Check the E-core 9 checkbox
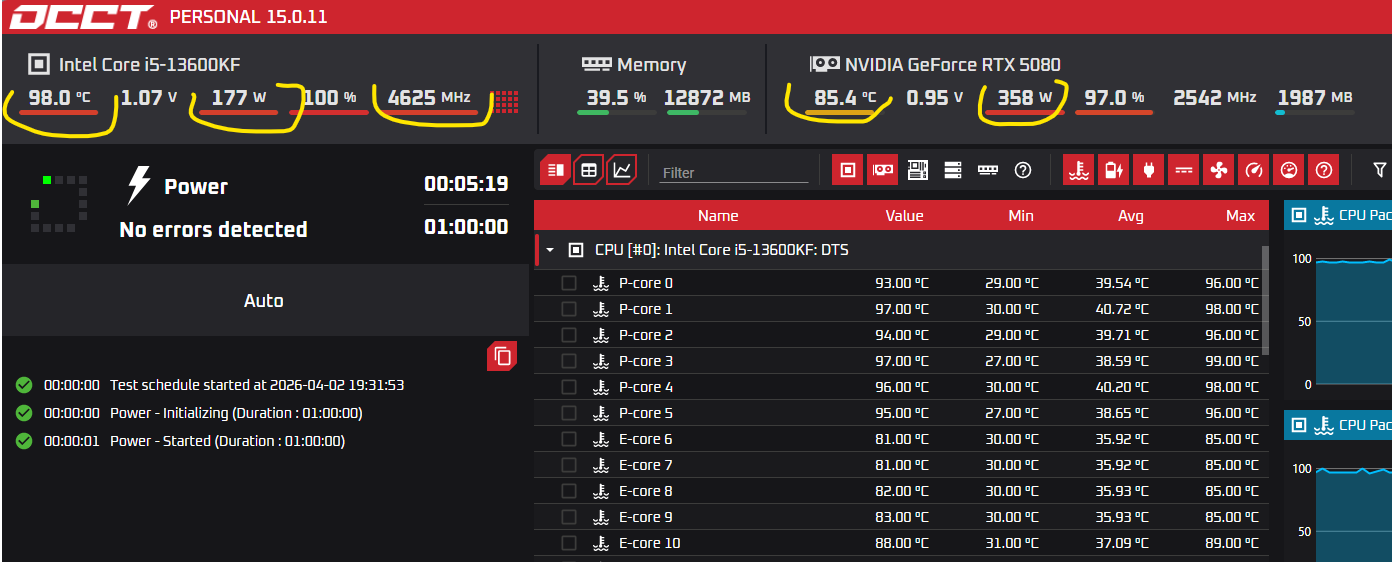1392x562 pixels. click(569, 517)
